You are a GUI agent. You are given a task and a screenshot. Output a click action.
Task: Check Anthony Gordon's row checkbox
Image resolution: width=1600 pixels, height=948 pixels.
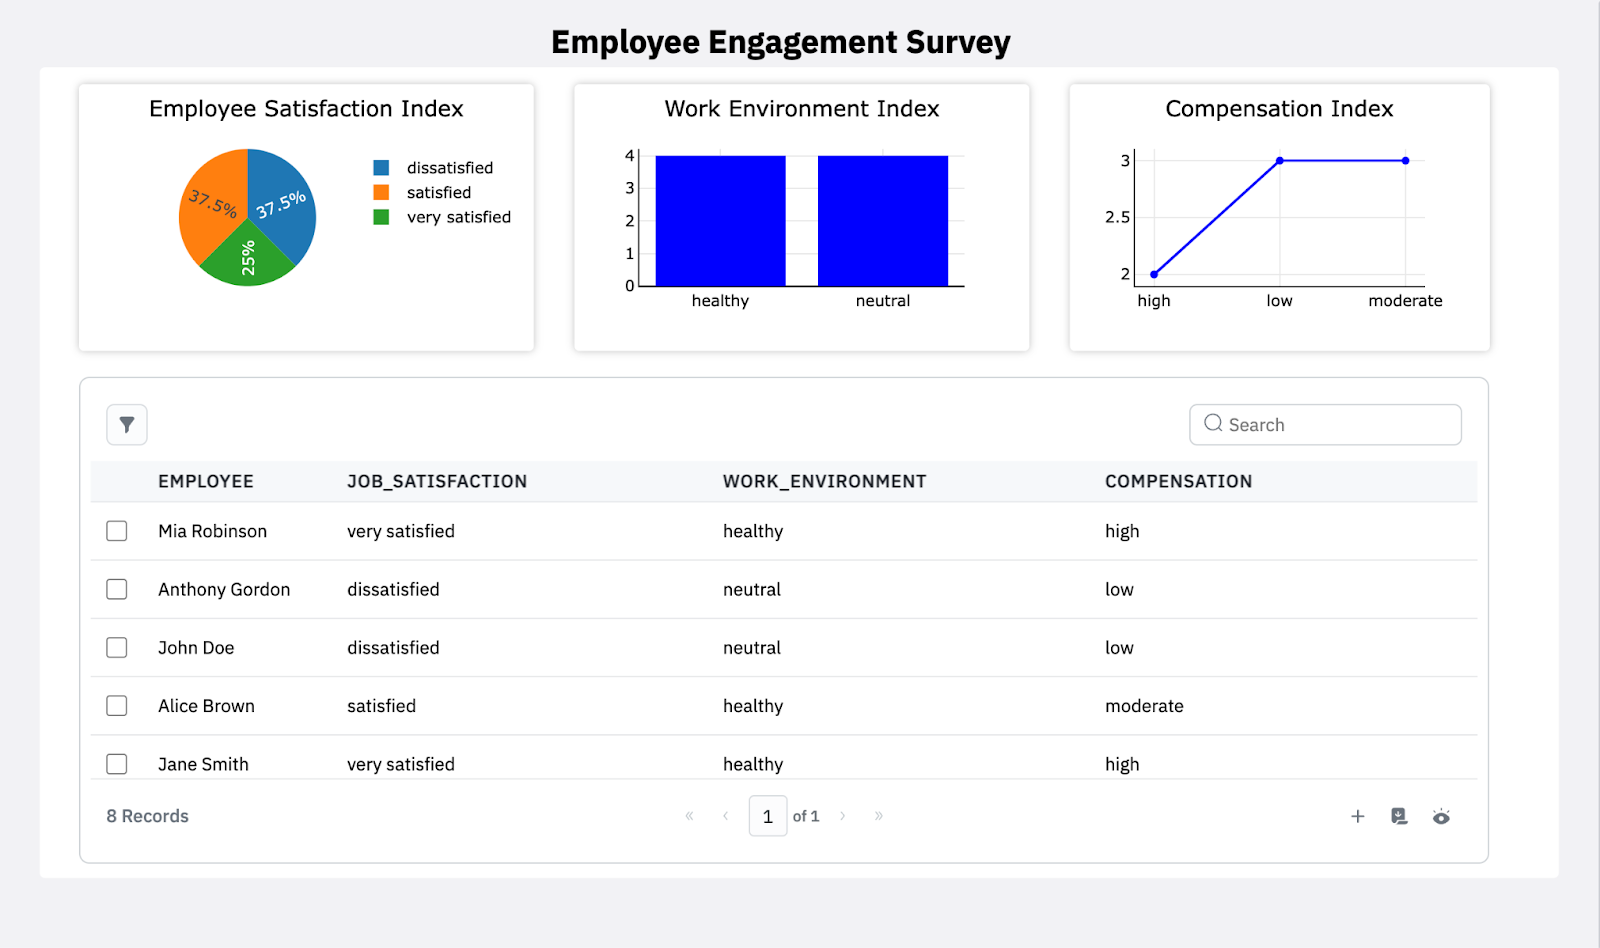(116, 589)
